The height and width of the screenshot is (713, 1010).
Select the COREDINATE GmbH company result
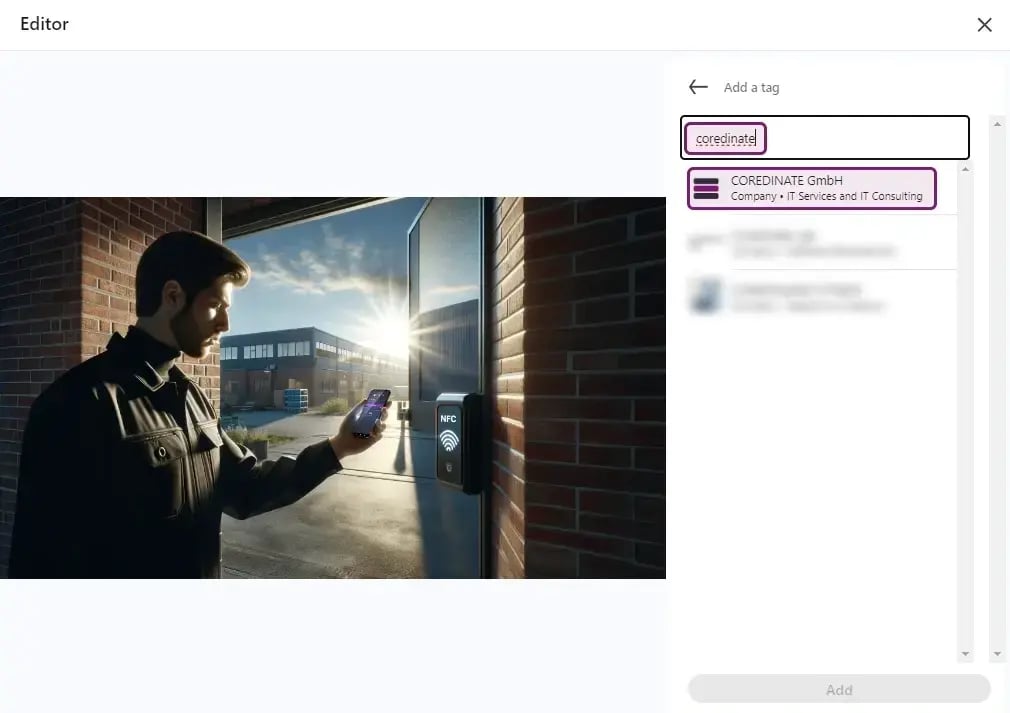tap(812, 188)
